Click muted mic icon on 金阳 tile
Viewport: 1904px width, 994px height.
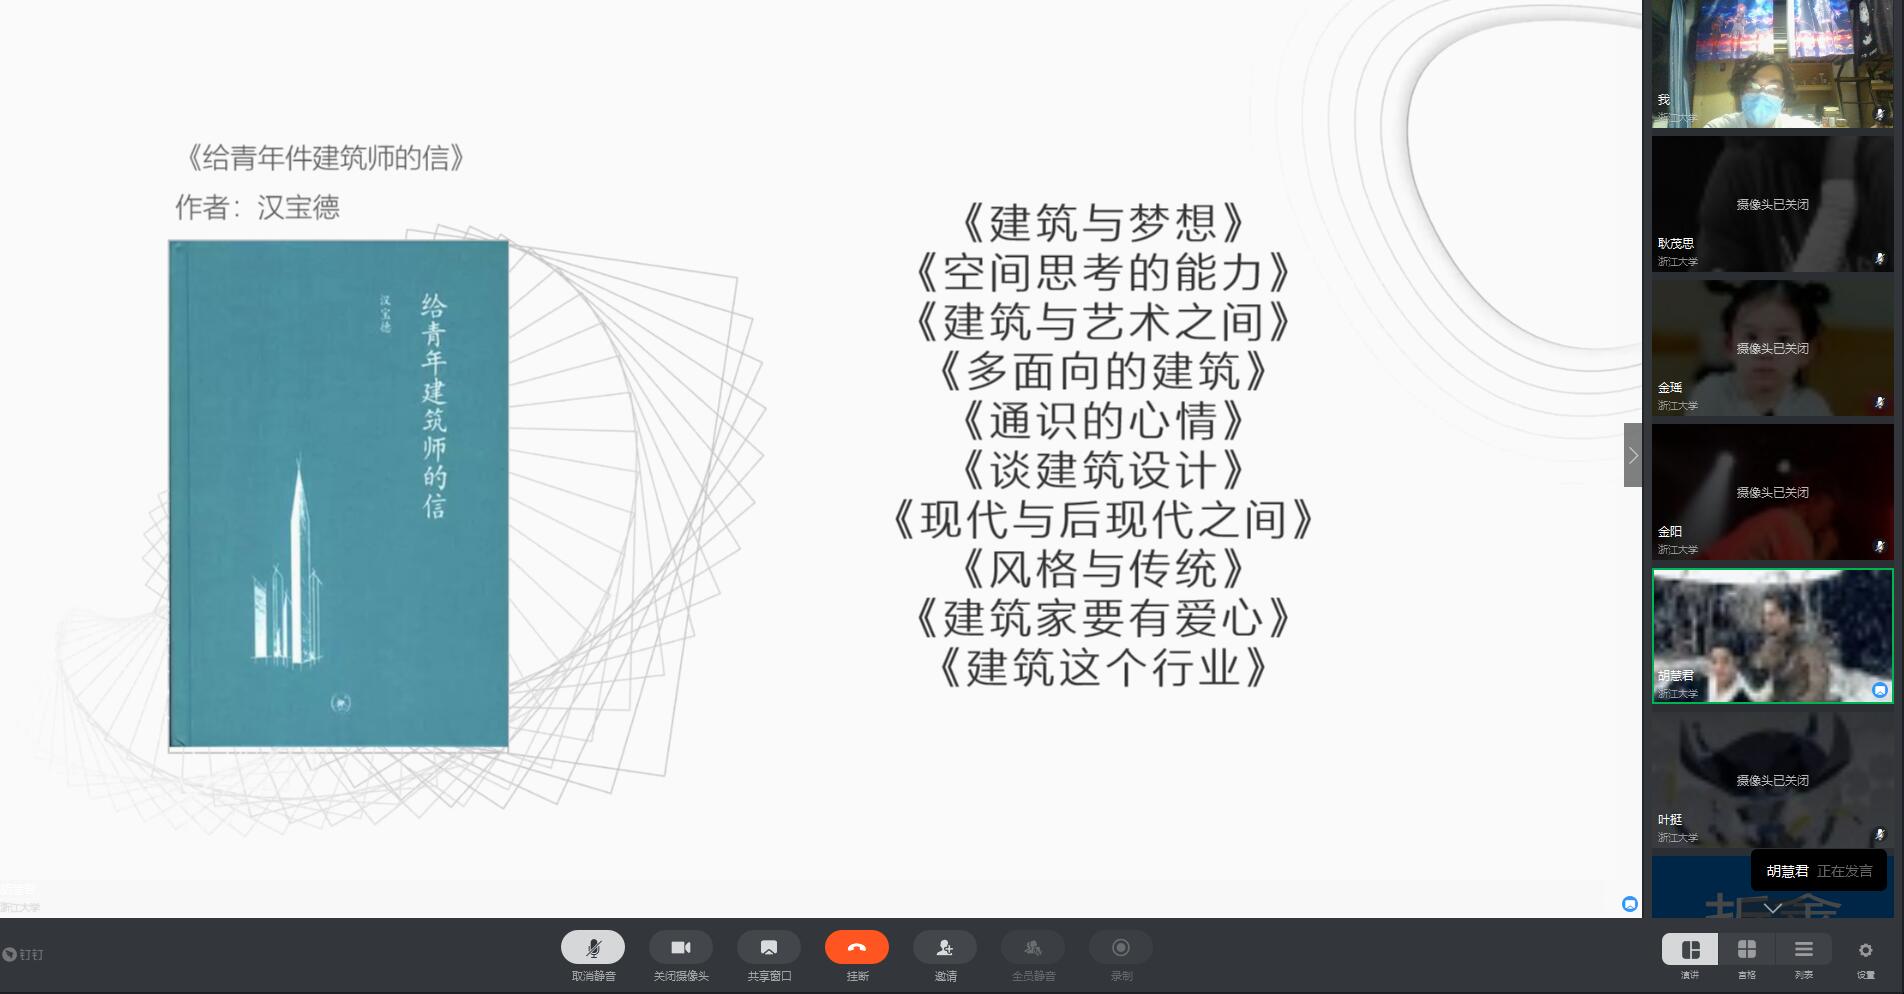1880,547
